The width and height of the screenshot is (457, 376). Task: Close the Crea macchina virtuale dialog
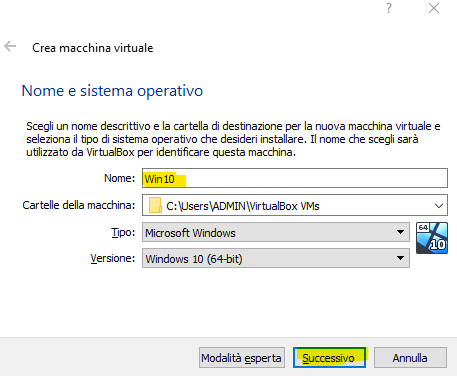pyautogui.click(x=434, y=8)
